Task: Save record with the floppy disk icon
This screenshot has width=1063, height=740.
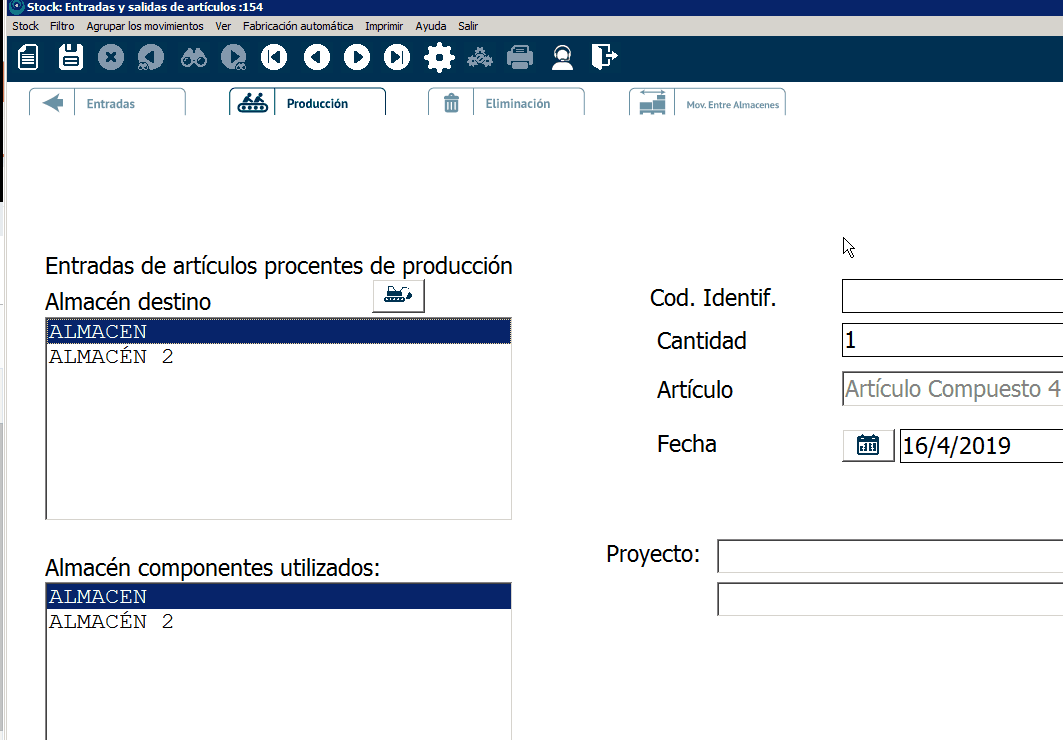Action: [71, 57]
